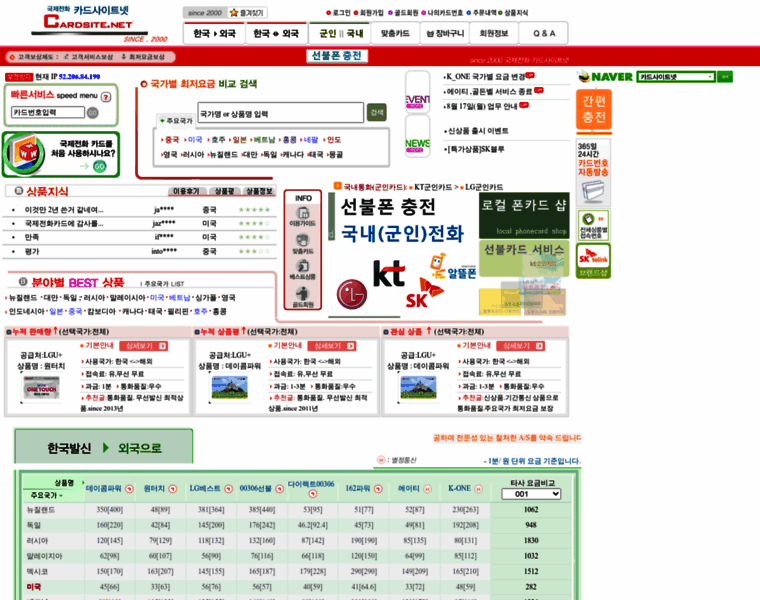Click the CARDSITE.NET logo
This screenshot has width=760, height=600.
pos(89,22)
